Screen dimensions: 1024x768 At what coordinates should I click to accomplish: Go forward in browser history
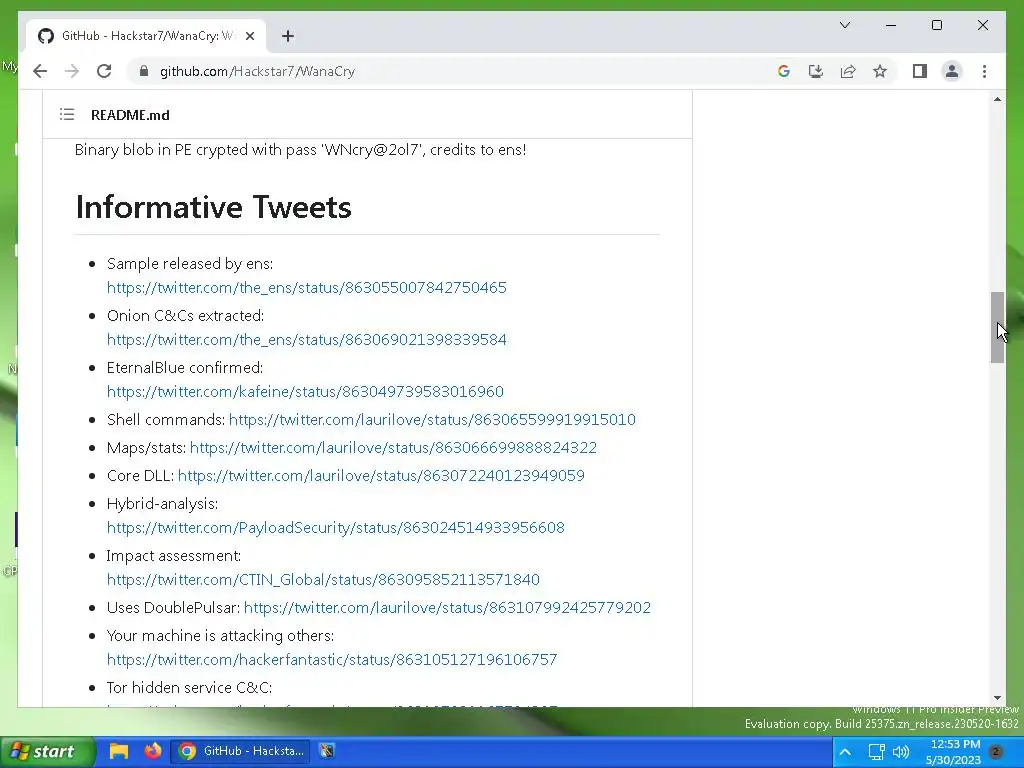pyautogui.click(x=72, y=71)
